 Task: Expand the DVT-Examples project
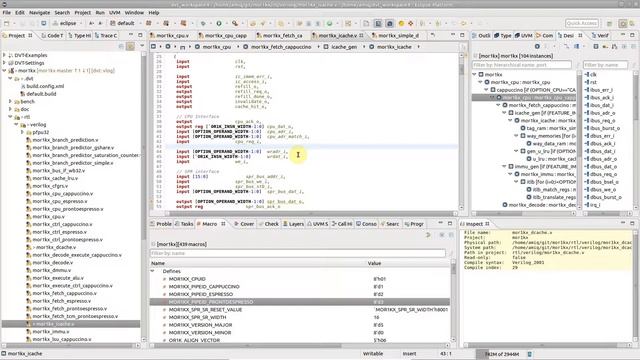pos(4,55)
